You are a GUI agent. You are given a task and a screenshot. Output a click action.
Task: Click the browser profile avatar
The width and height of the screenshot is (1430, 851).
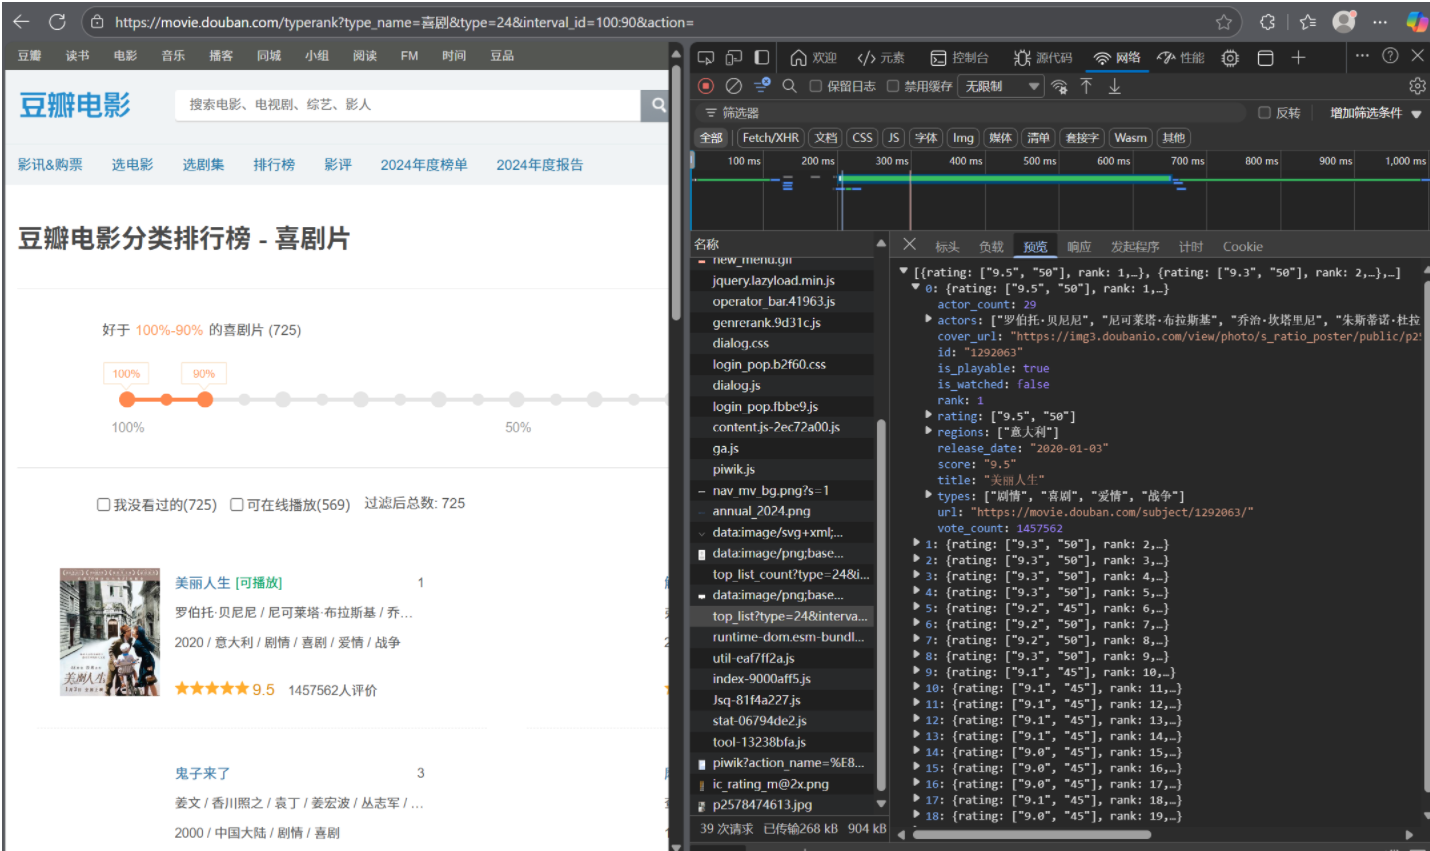(x=1345, y=21)
